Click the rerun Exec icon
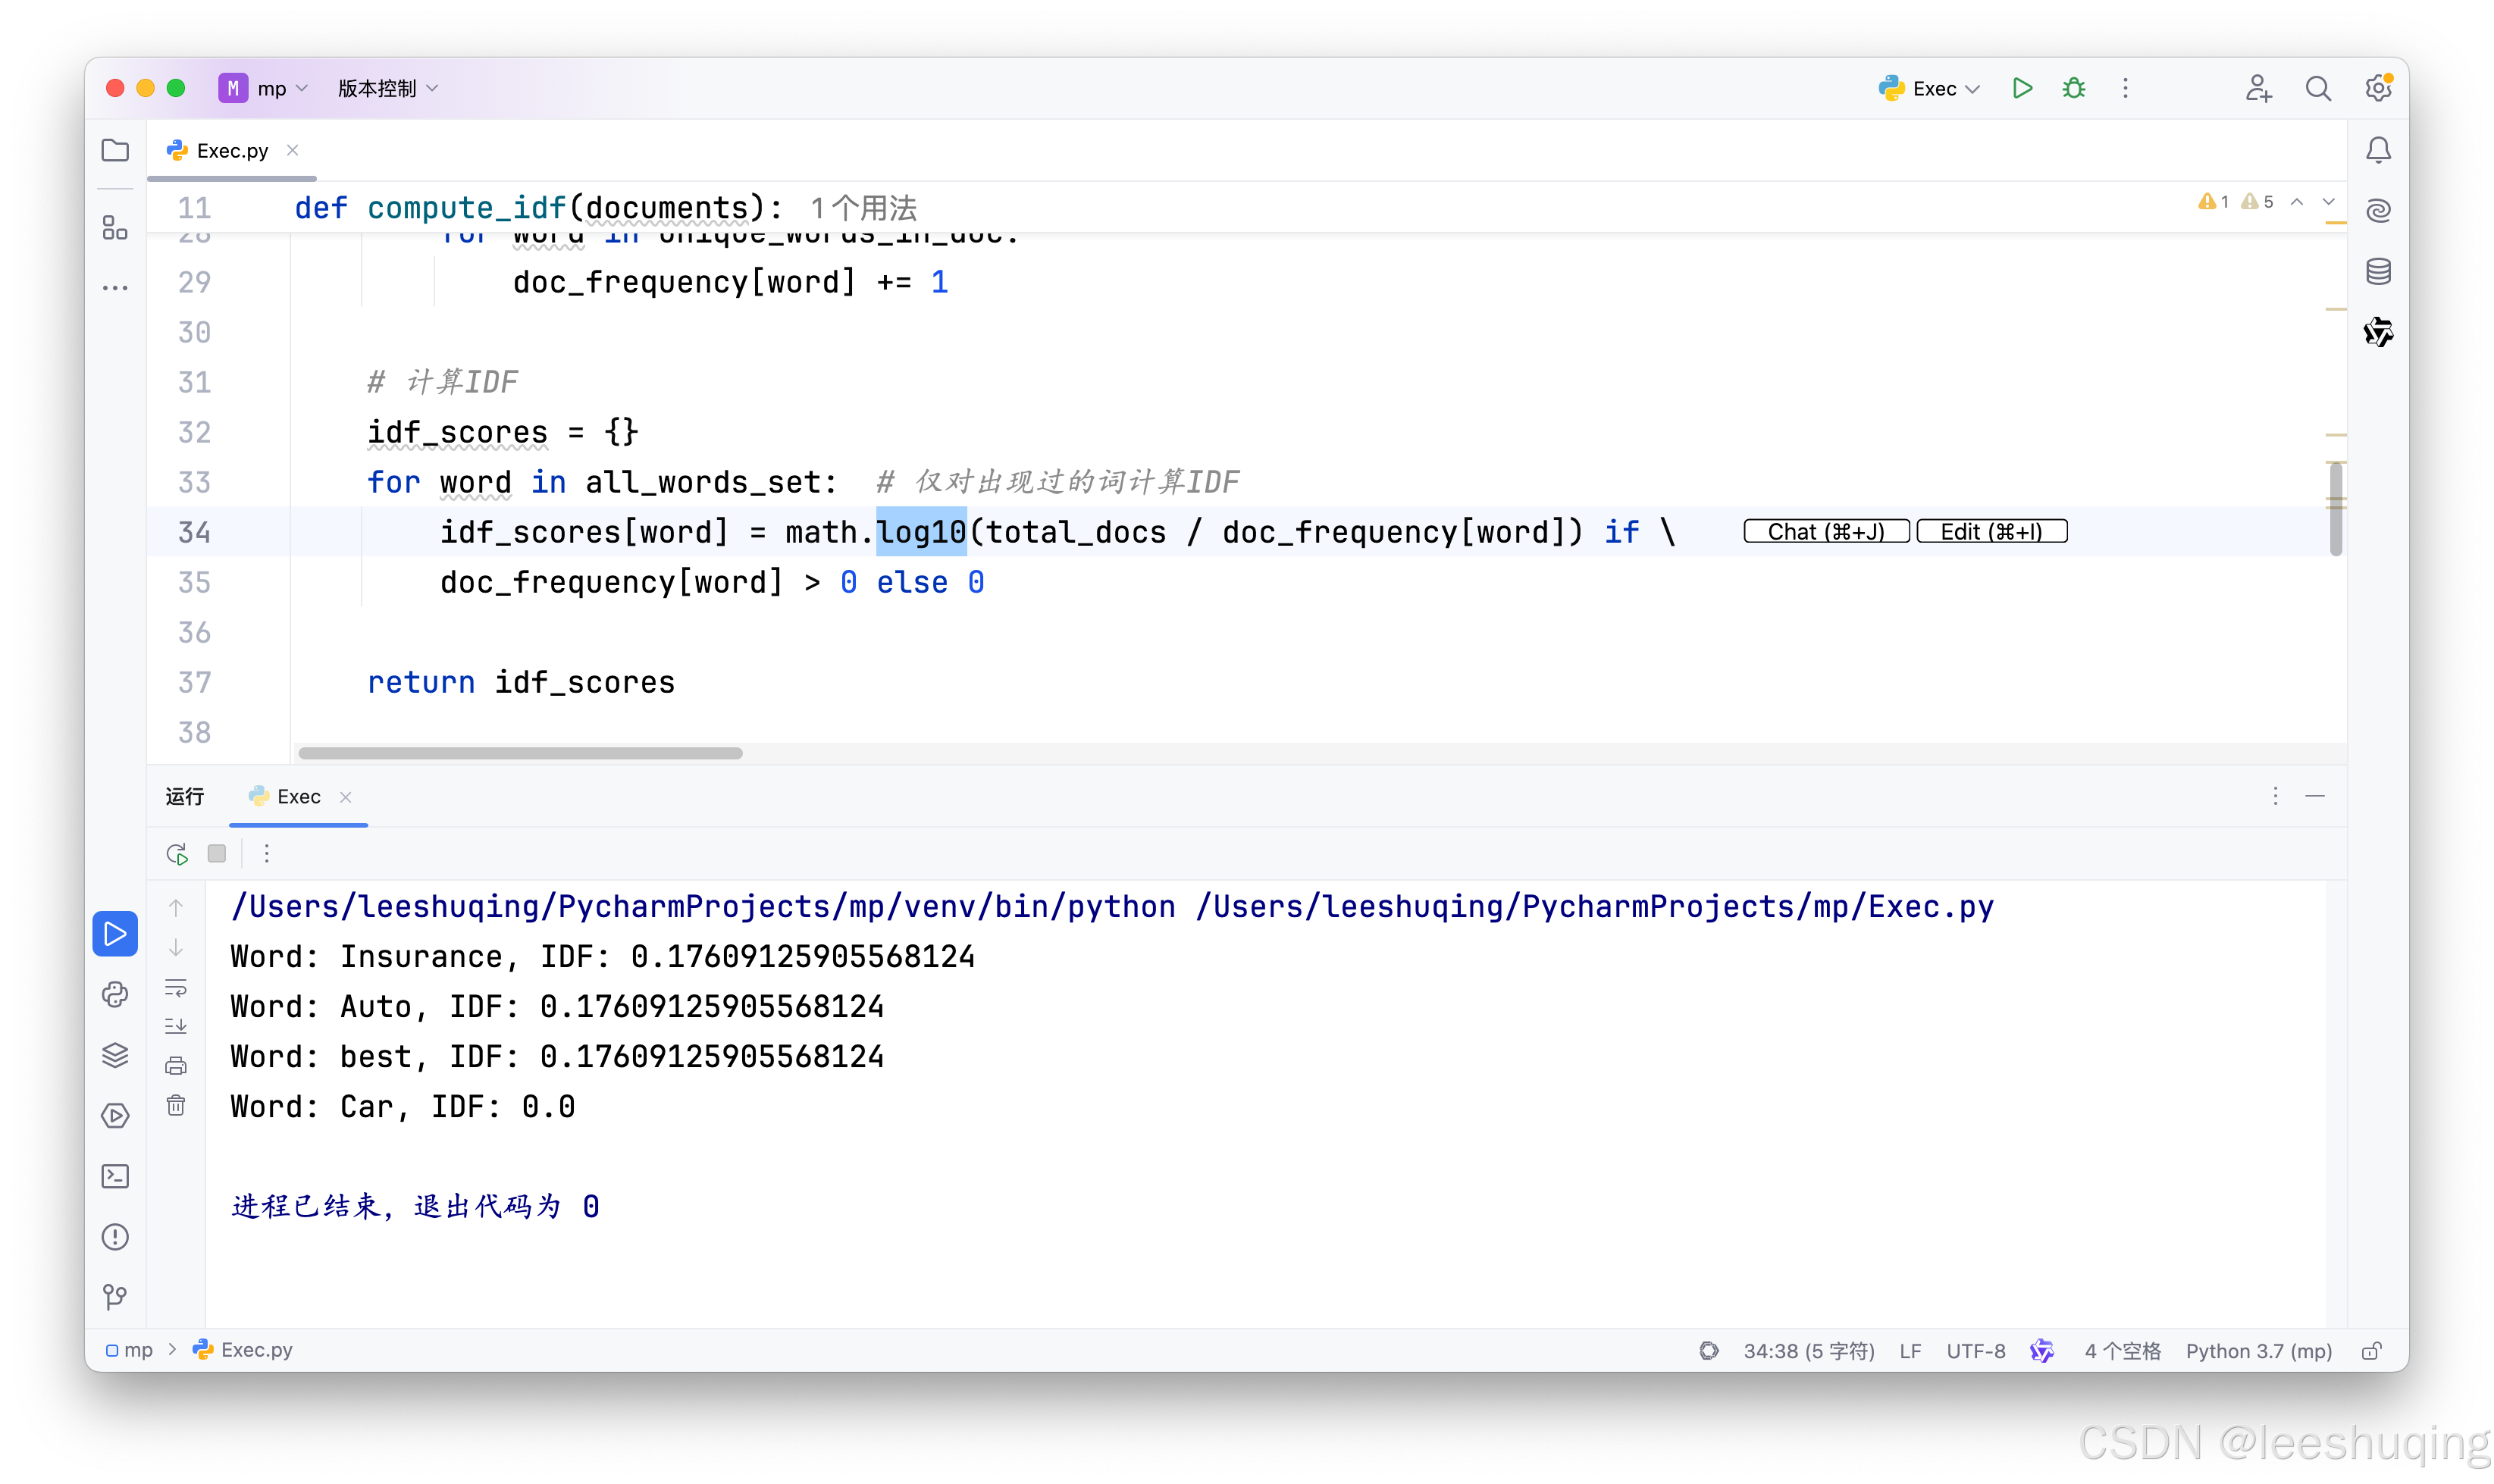Viewport: 2494px width, 1484px height. pos(177,853)
